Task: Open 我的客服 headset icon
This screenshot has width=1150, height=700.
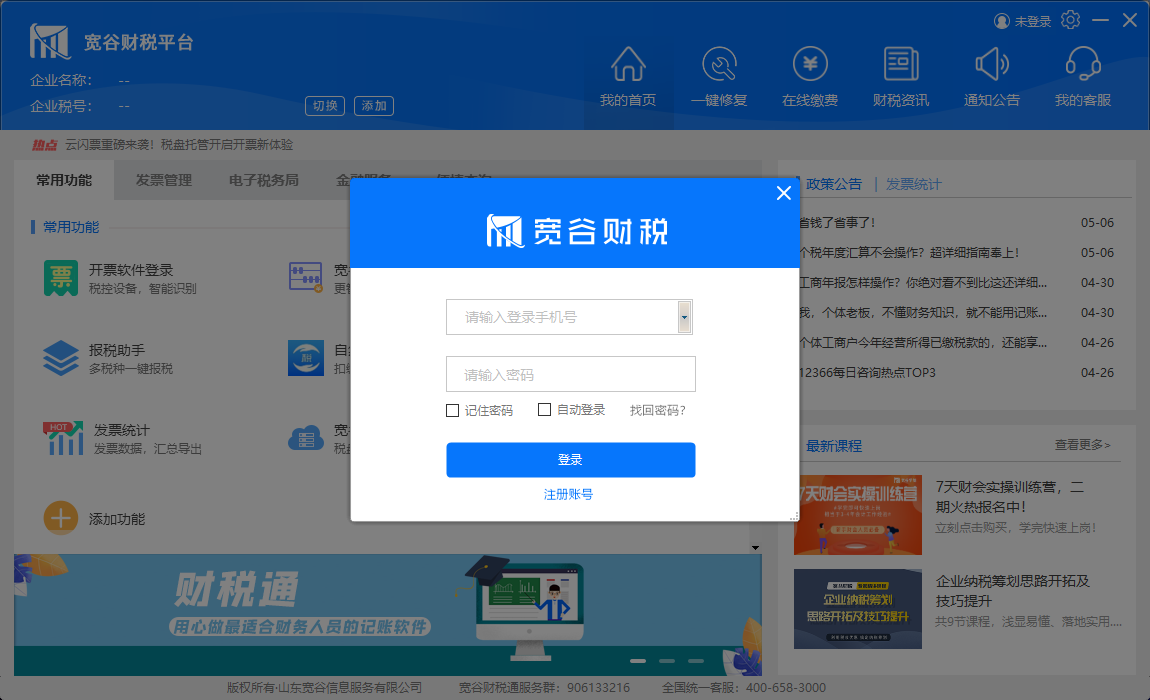Action: click(x=1083, y=65)
